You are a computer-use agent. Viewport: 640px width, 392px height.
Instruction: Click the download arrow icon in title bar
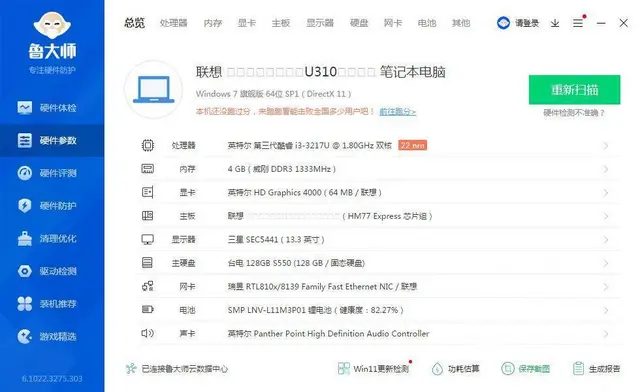click(555, 23)
